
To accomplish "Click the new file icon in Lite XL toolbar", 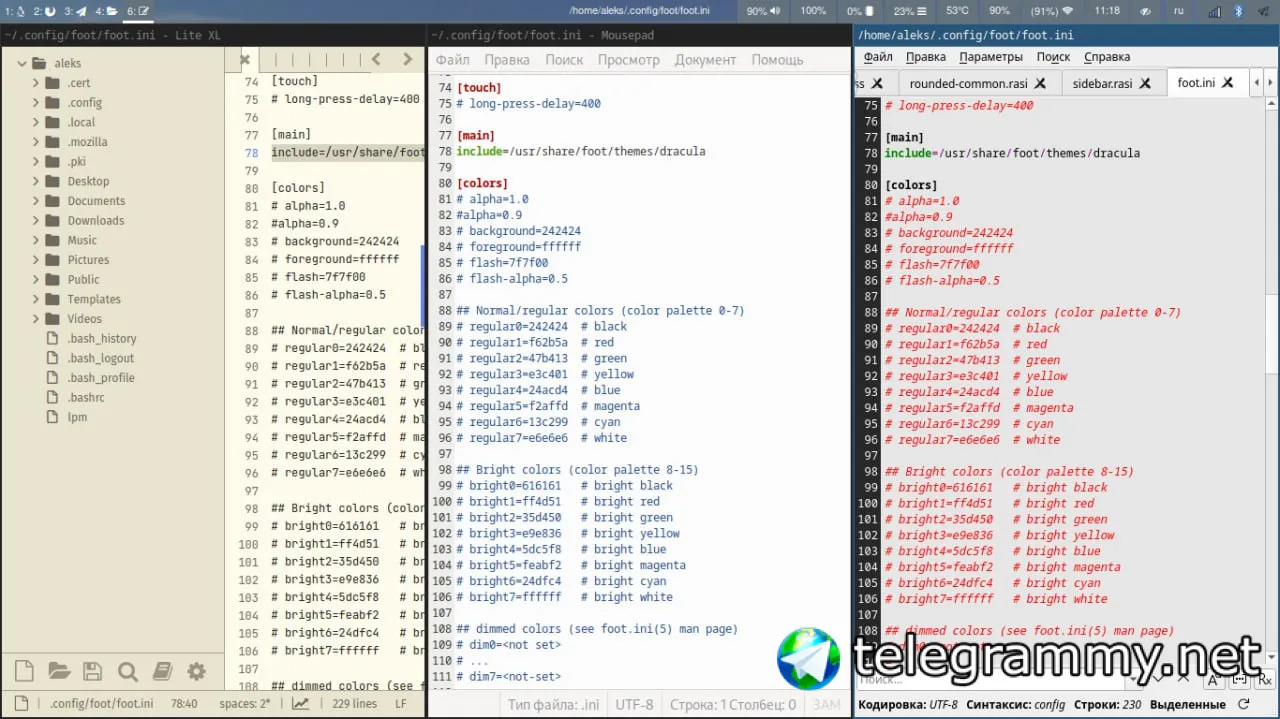I will tap(25, 671).
